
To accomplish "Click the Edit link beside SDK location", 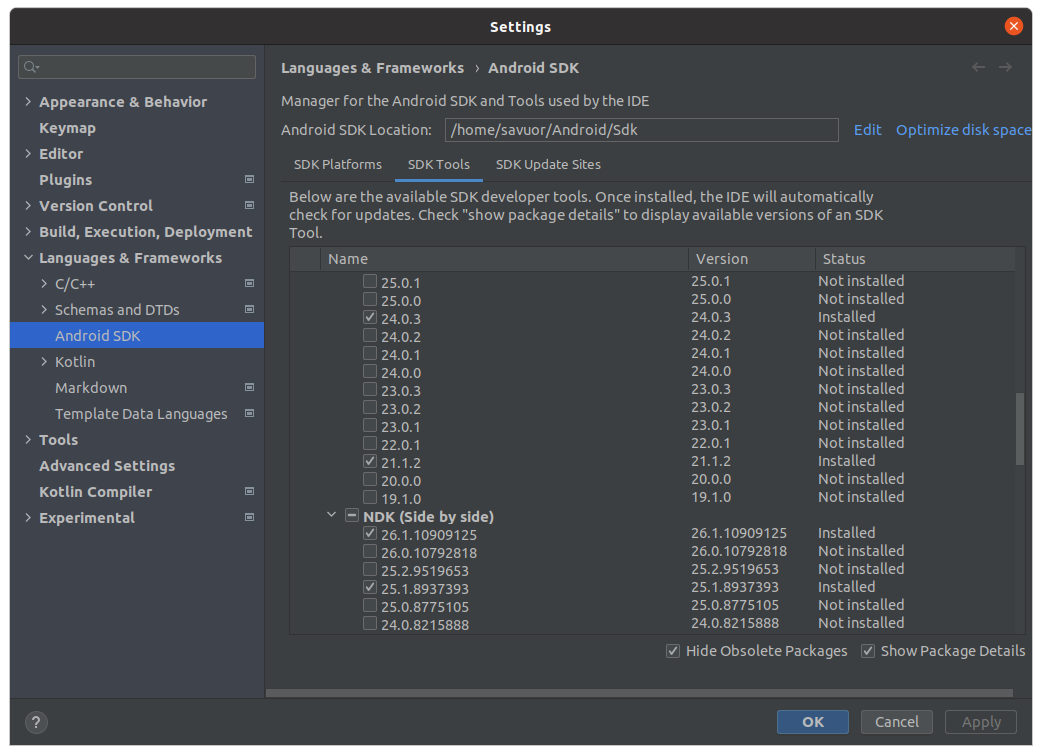I will [867, 129].
